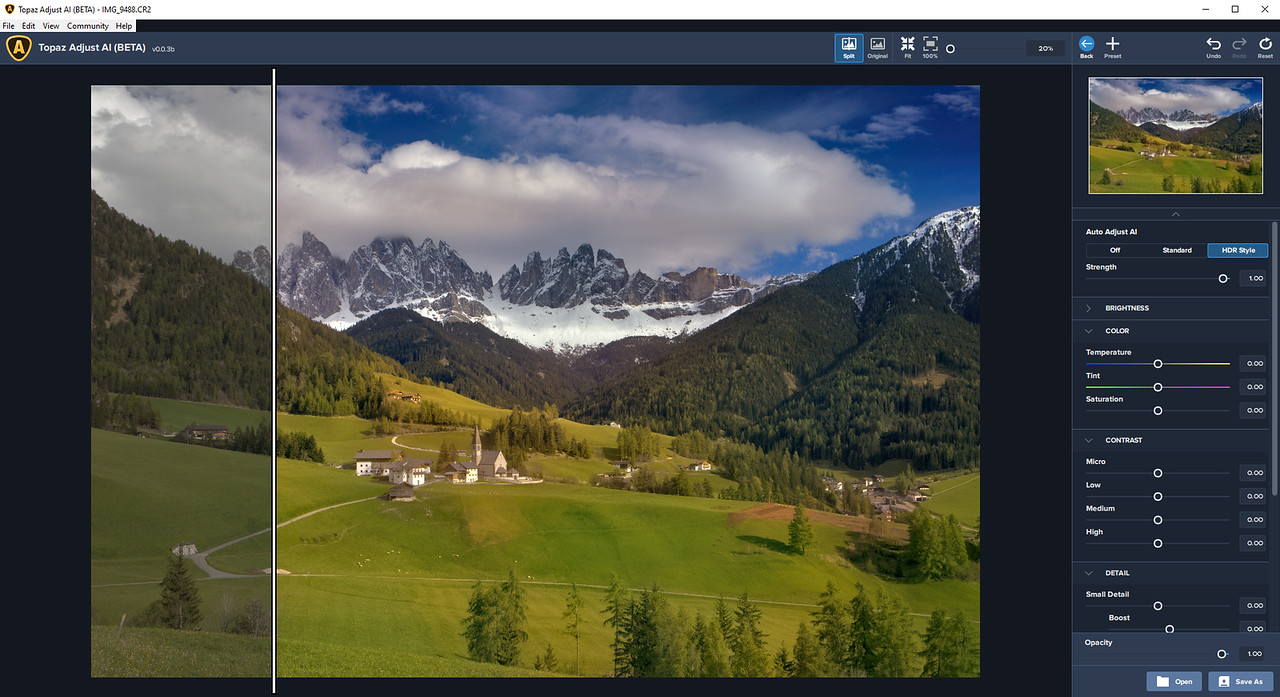Click the Saturation value field
Screen dimensions: 1280x697
click(1254, 411)
